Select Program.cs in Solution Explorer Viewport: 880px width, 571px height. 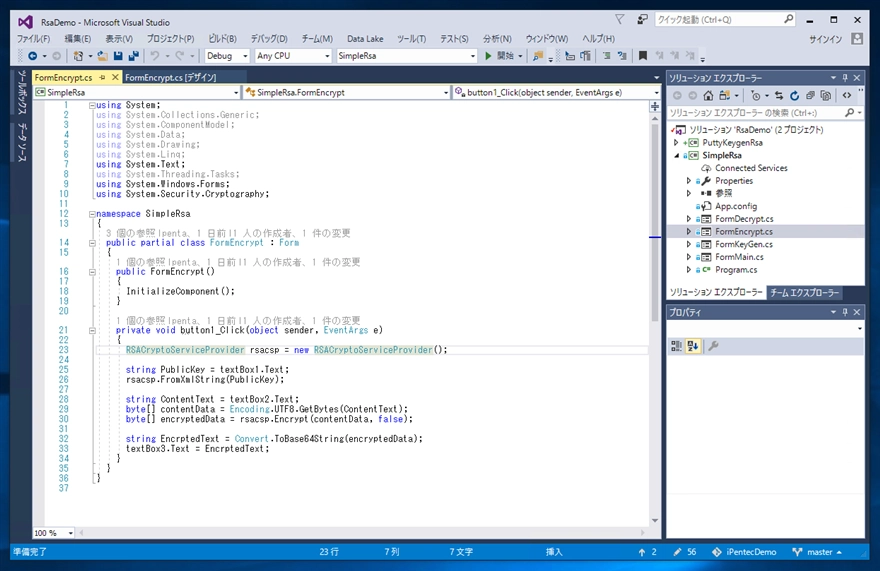point(736,270)
